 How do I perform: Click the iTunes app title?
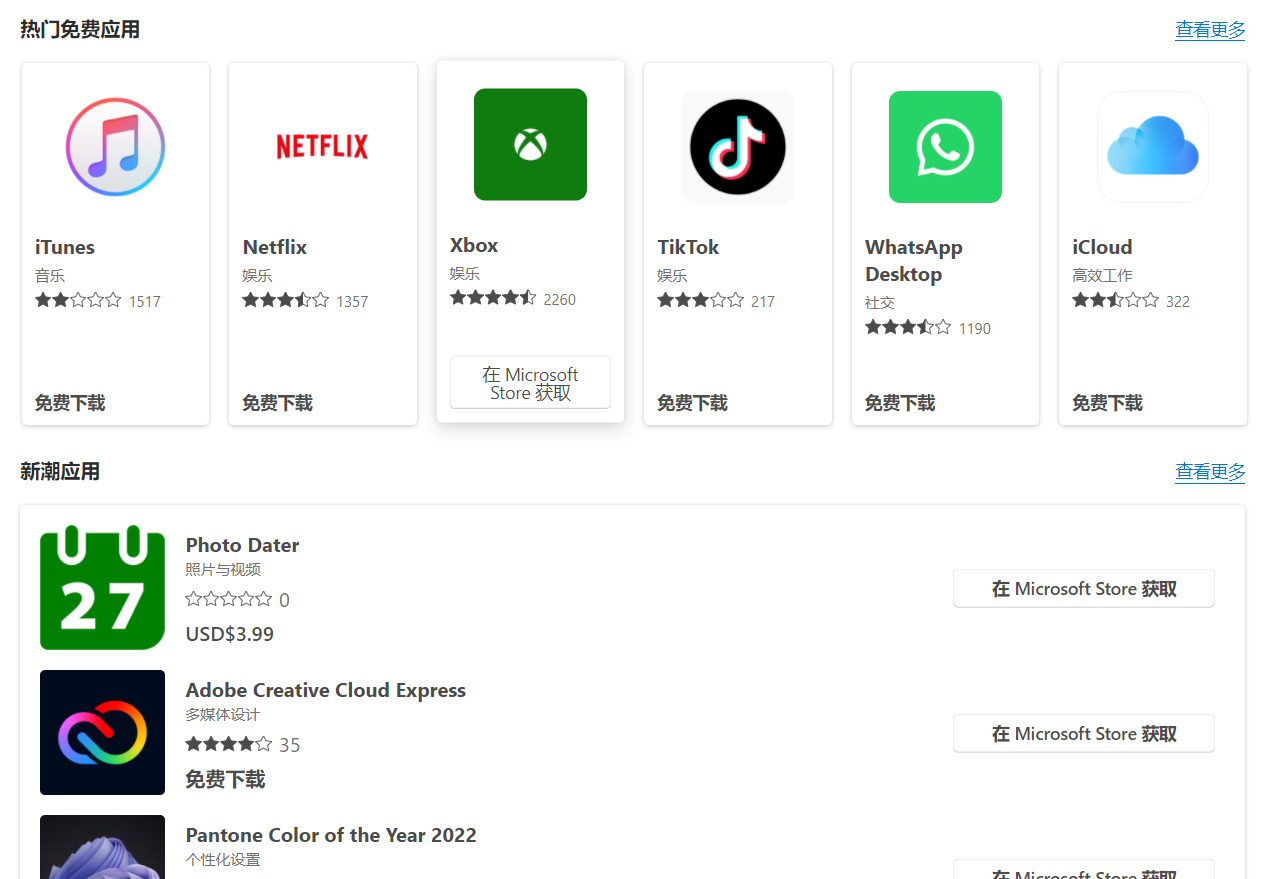click(x=65, y=247)
